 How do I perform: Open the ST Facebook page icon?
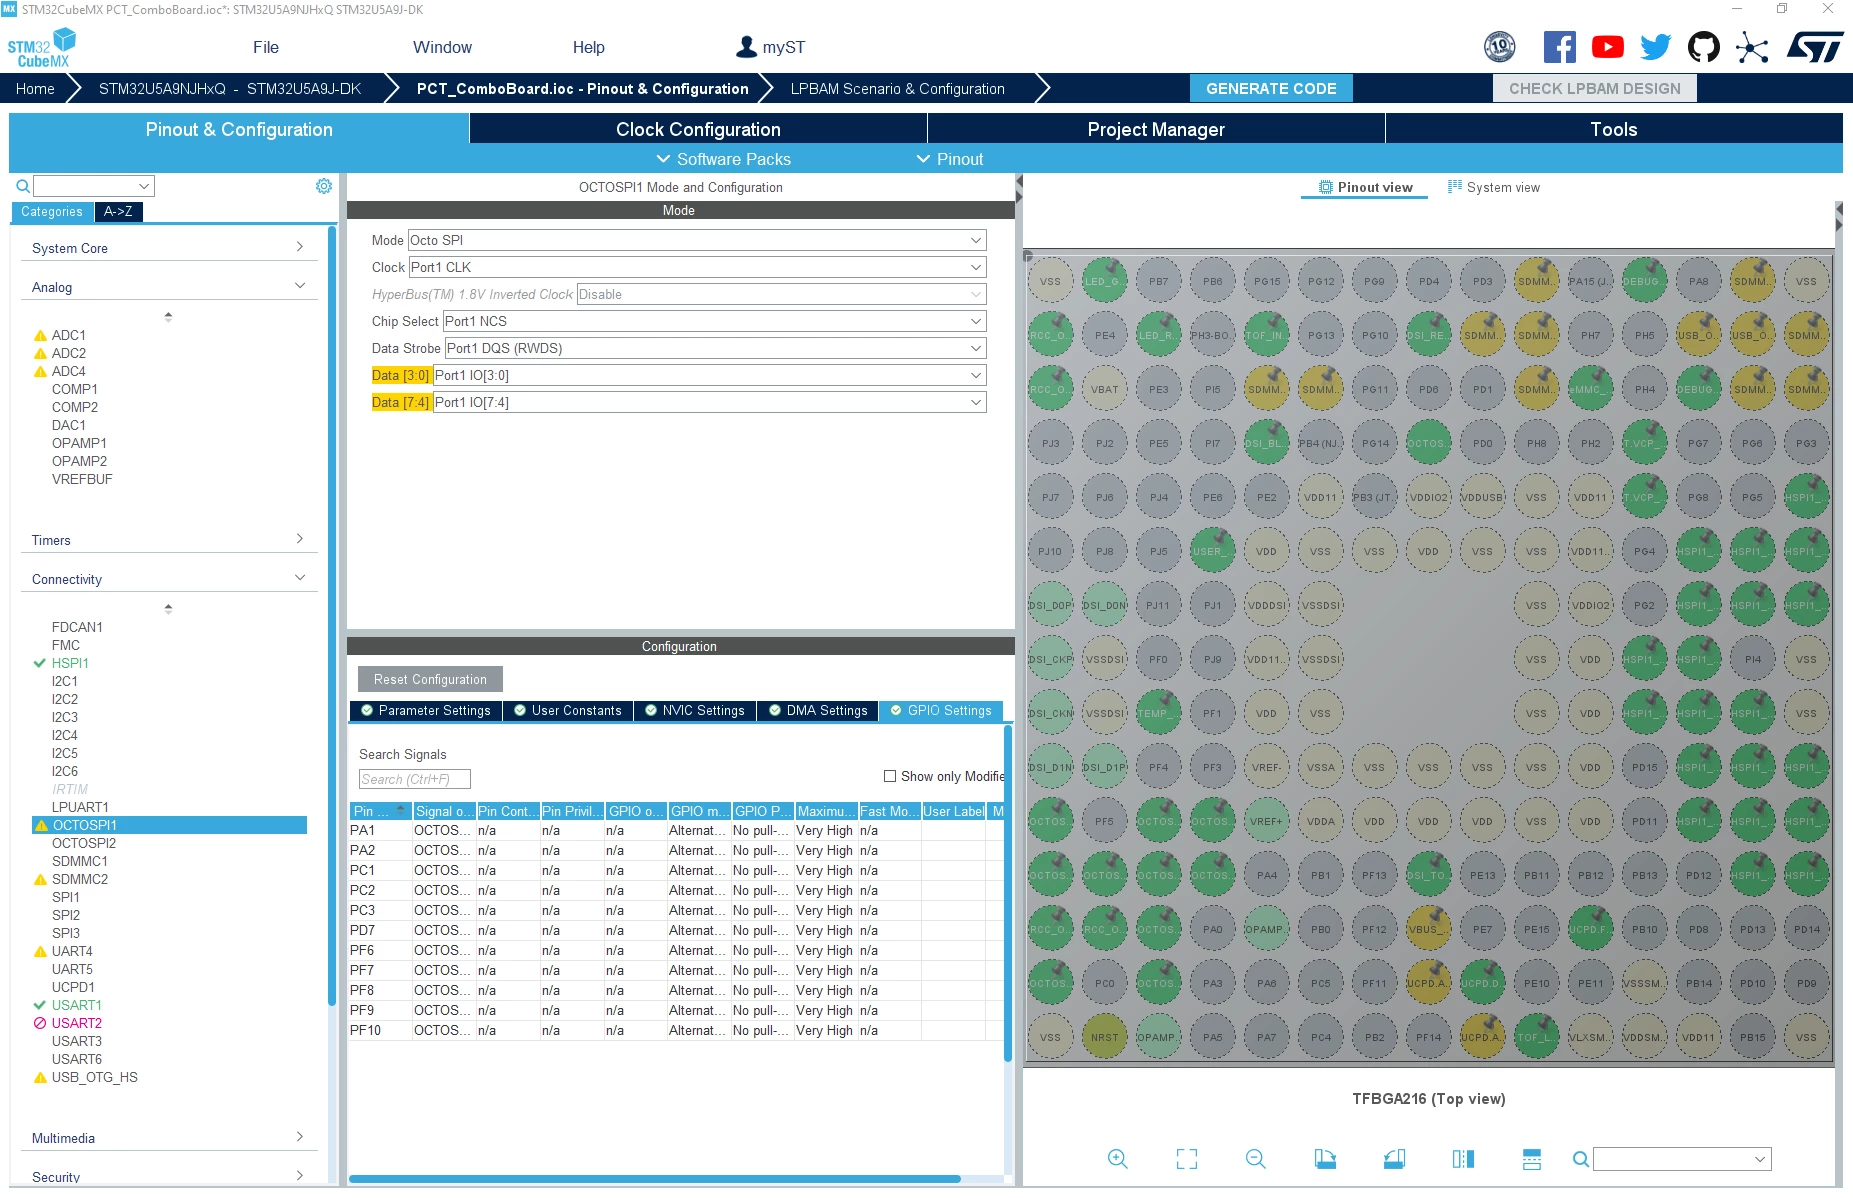tap(1559, 47)
